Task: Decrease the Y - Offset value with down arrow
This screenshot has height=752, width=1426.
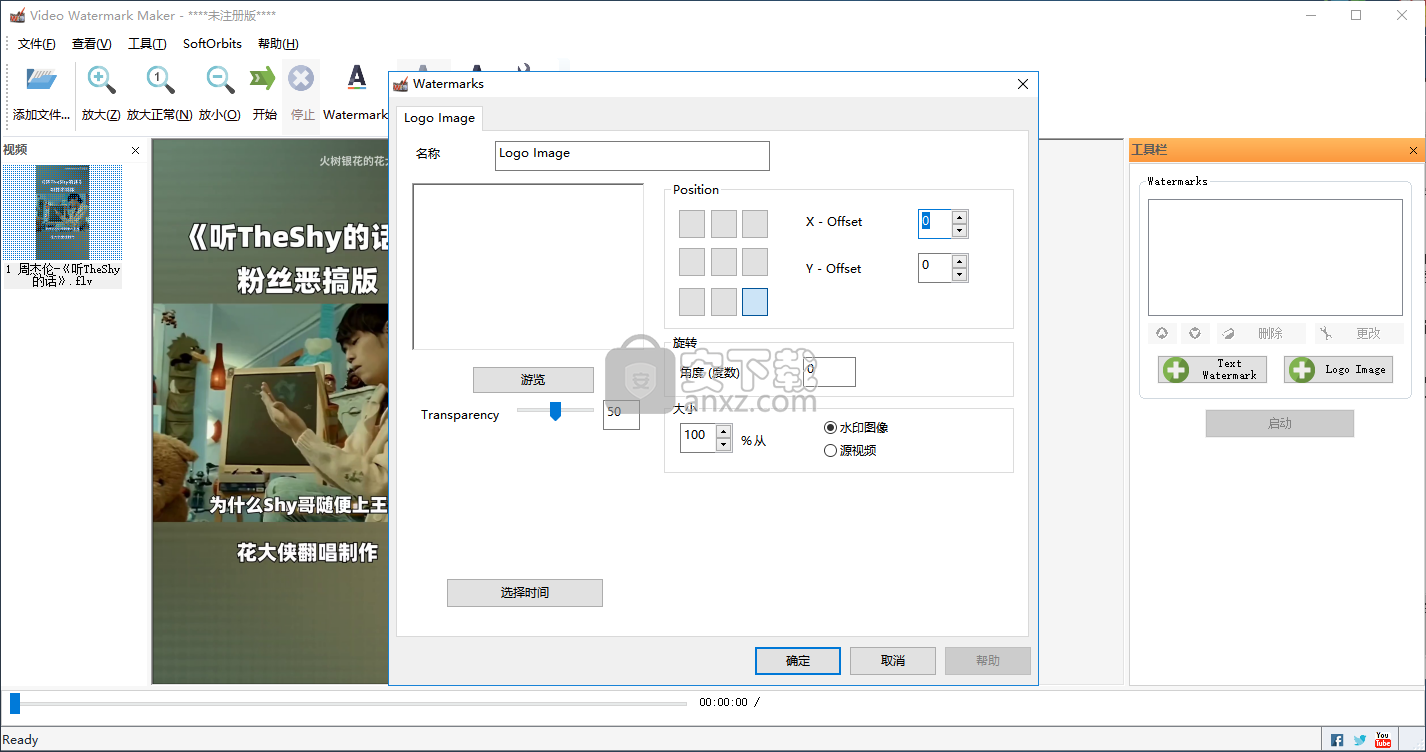Action: tap(960, 275)
